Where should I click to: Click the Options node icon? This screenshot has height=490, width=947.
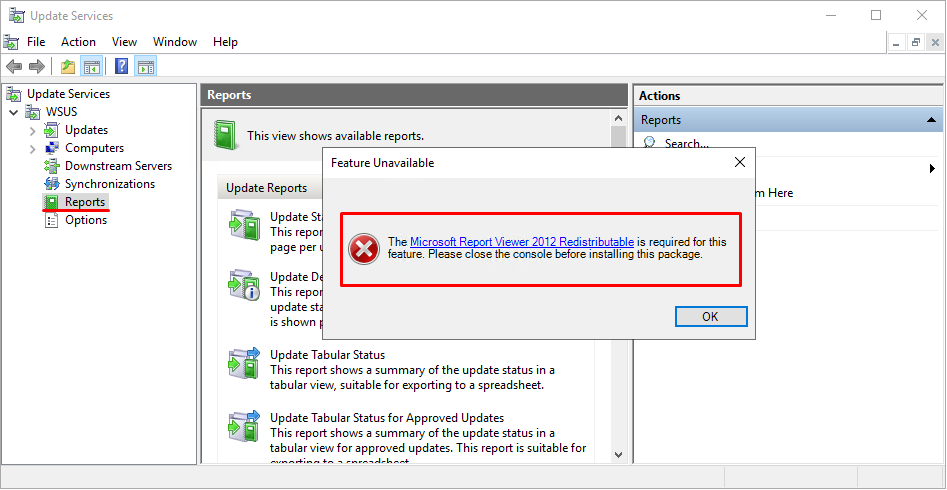(x=52, y=220)
